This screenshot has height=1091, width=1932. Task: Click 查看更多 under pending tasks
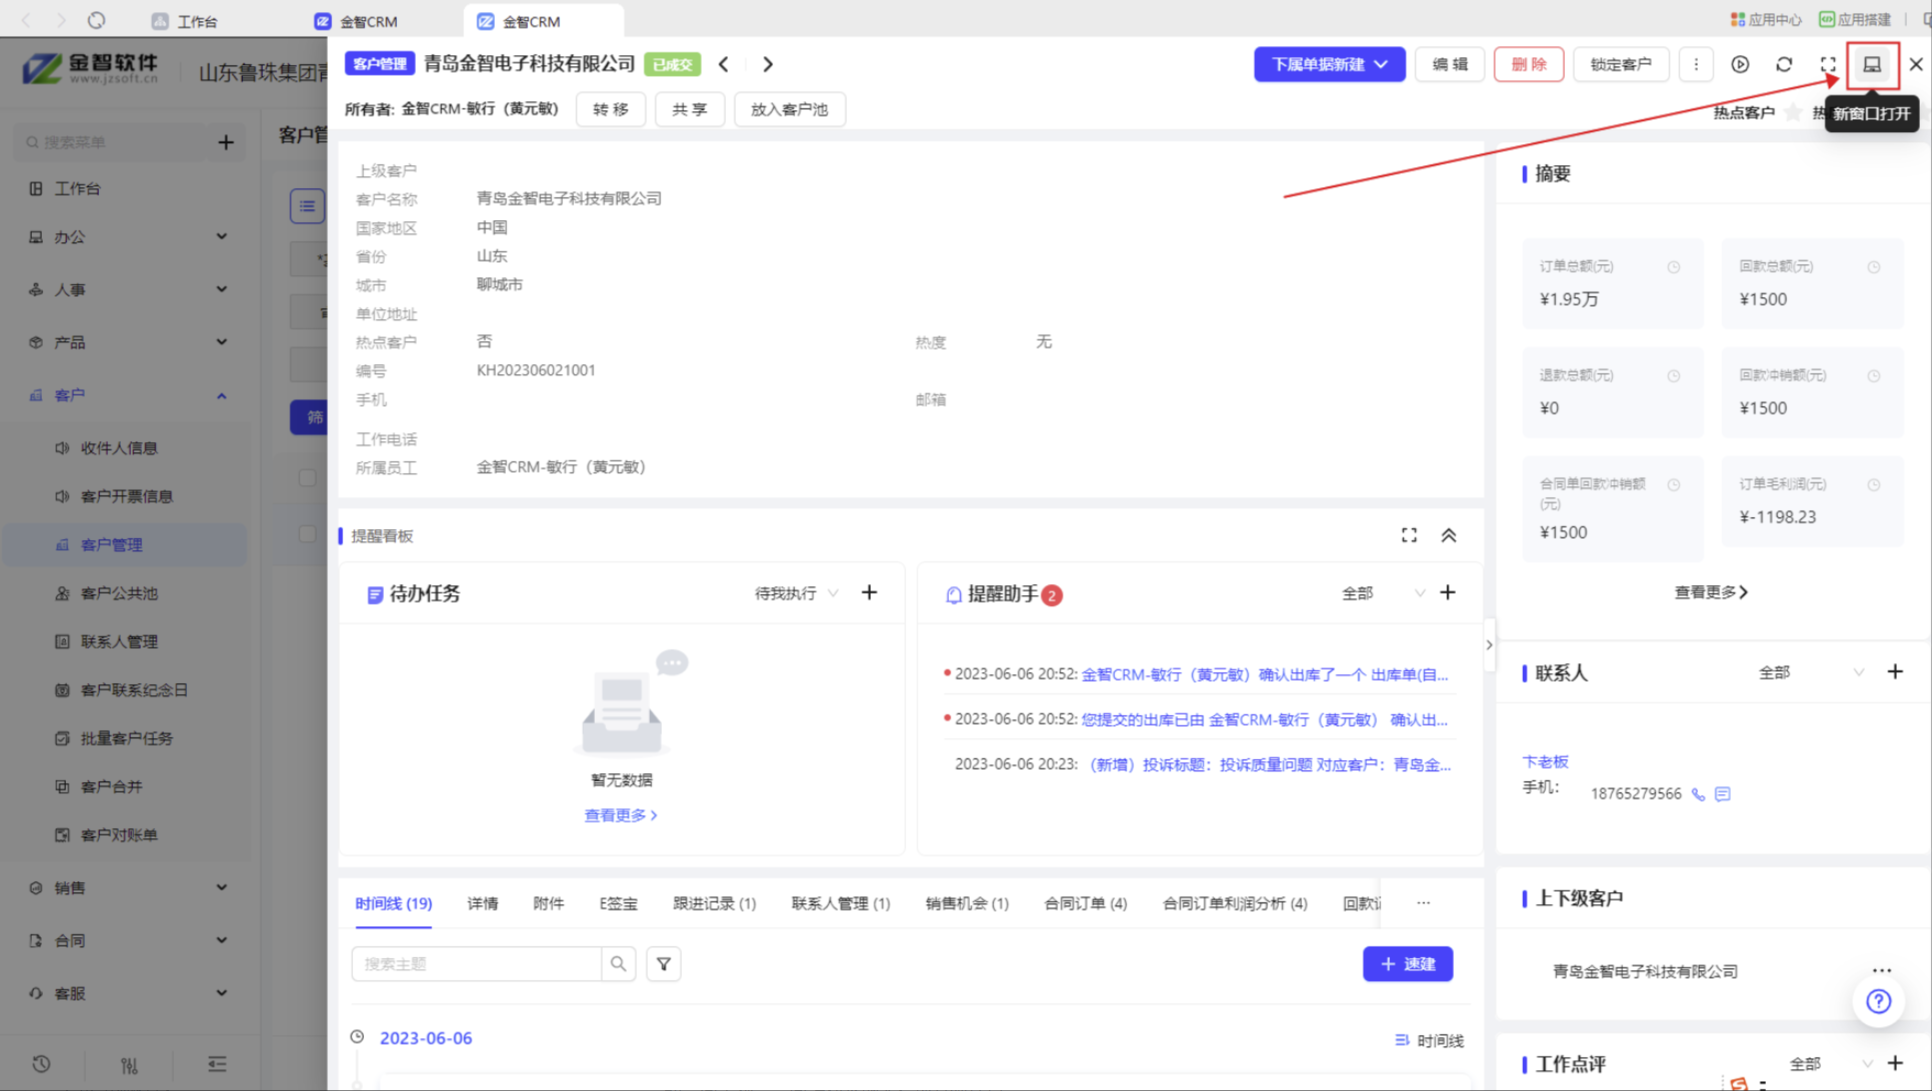620,816
